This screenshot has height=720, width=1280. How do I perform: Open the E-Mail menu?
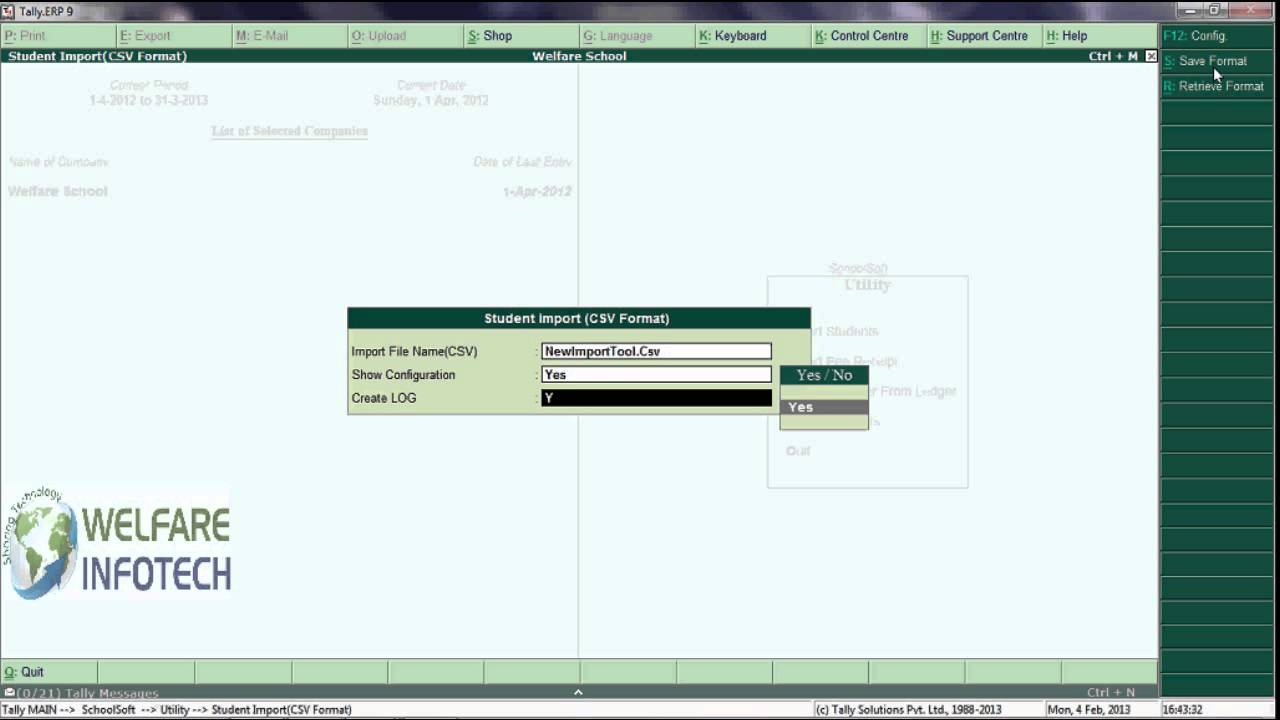(x=289, y=36)
